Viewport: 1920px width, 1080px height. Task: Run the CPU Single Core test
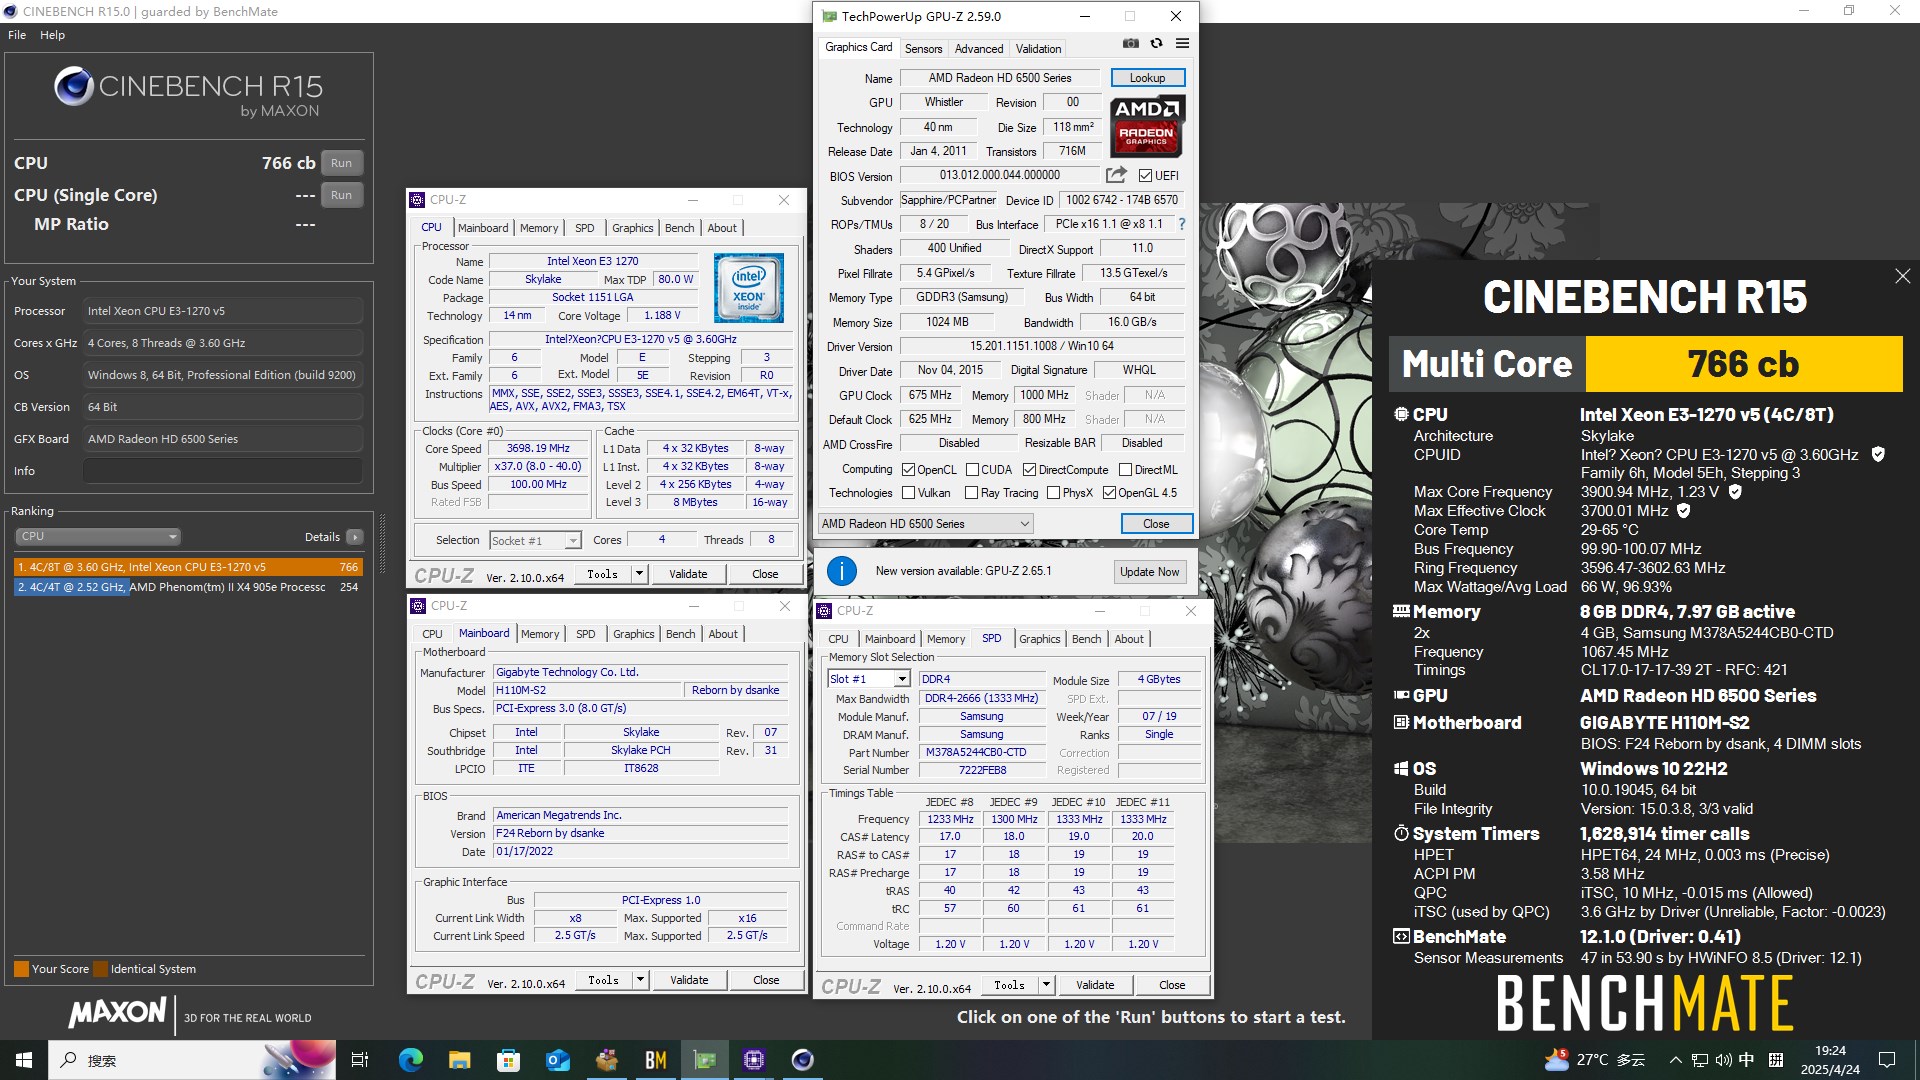tap(341, 195)
